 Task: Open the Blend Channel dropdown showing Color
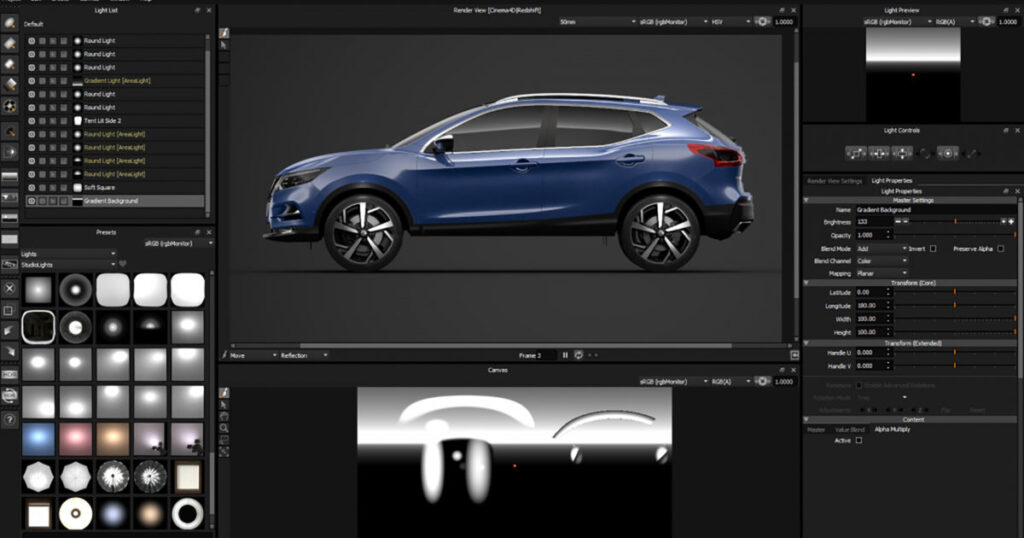[882, 261]
